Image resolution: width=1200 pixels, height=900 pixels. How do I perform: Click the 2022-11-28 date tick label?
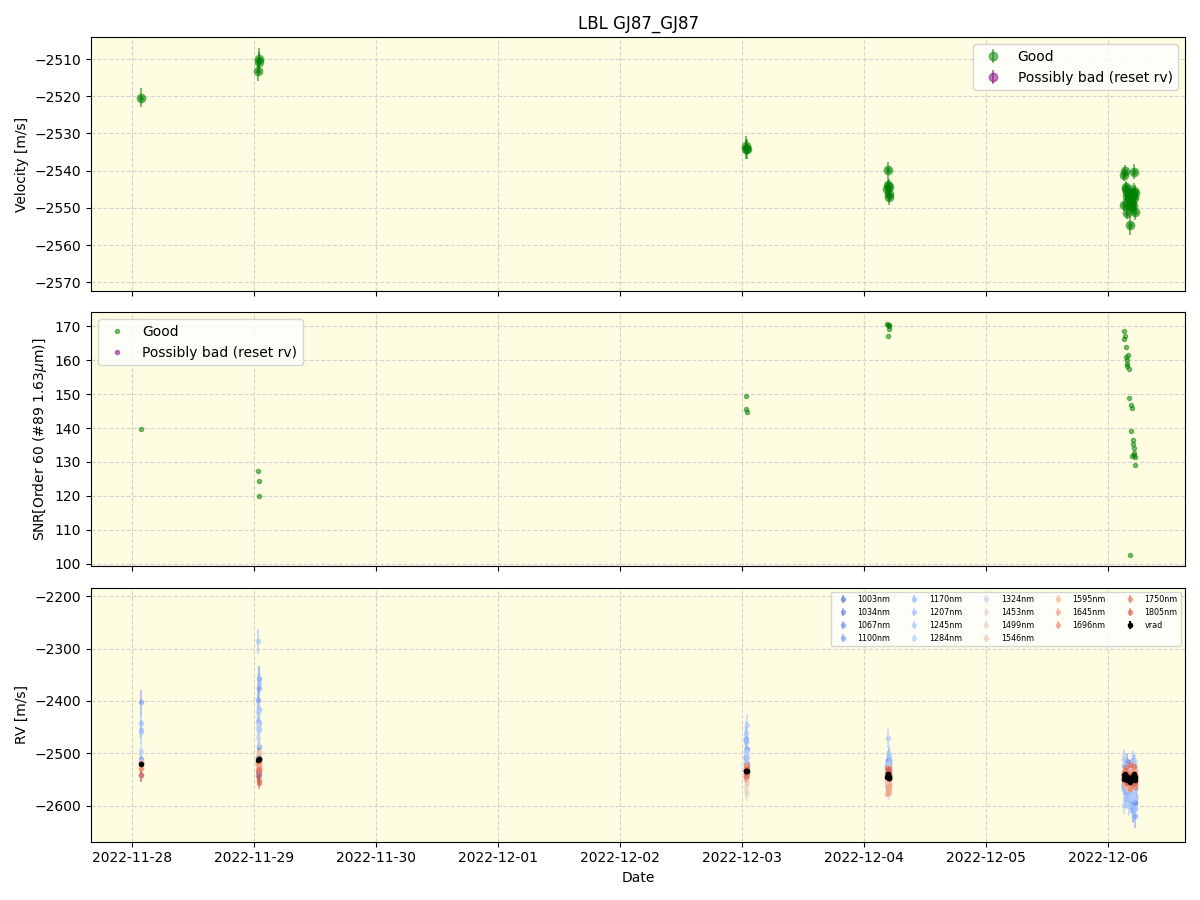(x=132, y=856)
